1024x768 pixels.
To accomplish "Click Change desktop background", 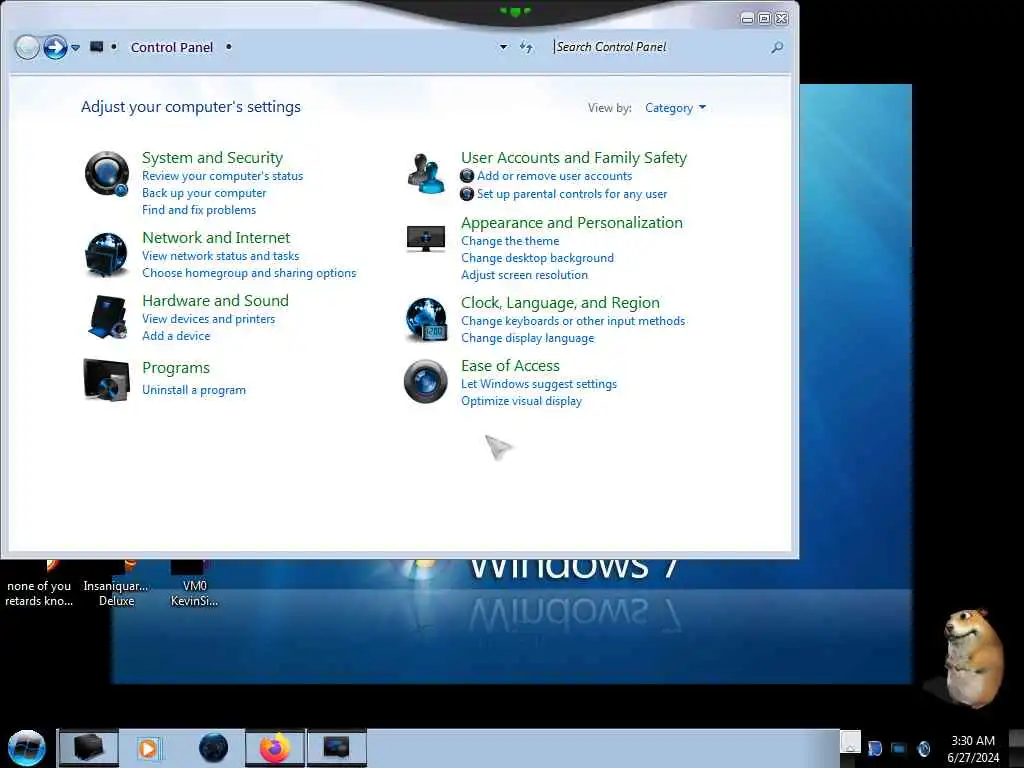I will tap(537, 258).
